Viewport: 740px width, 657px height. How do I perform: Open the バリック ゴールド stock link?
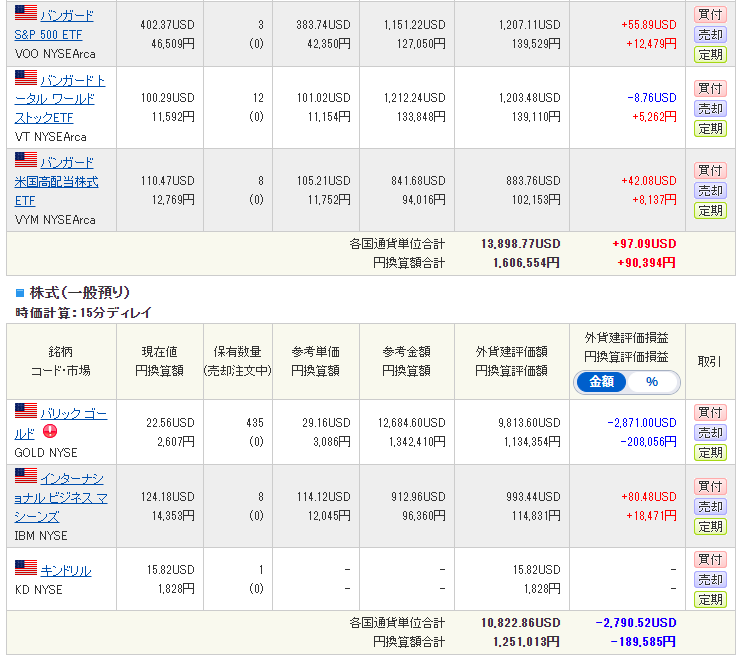pos(60,423)
